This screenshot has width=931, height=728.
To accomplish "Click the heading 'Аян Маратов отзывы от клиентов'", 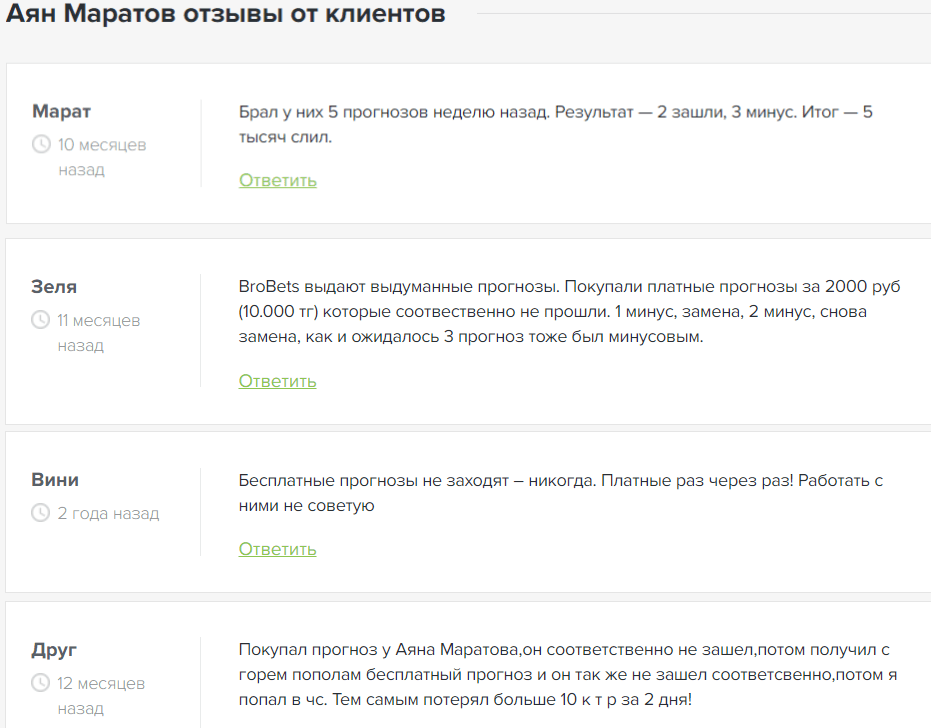I will tap(226, 13).
